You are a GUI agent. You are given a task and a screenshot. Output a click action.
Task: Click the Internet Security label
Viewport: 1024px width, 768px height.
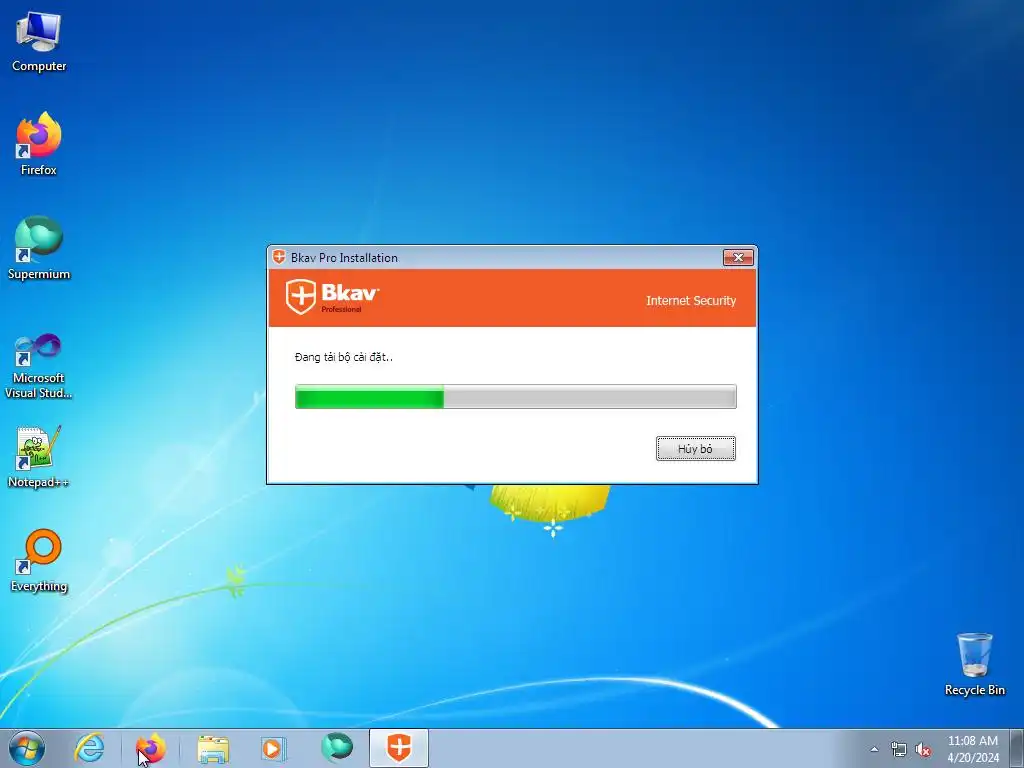click(691, 300)
